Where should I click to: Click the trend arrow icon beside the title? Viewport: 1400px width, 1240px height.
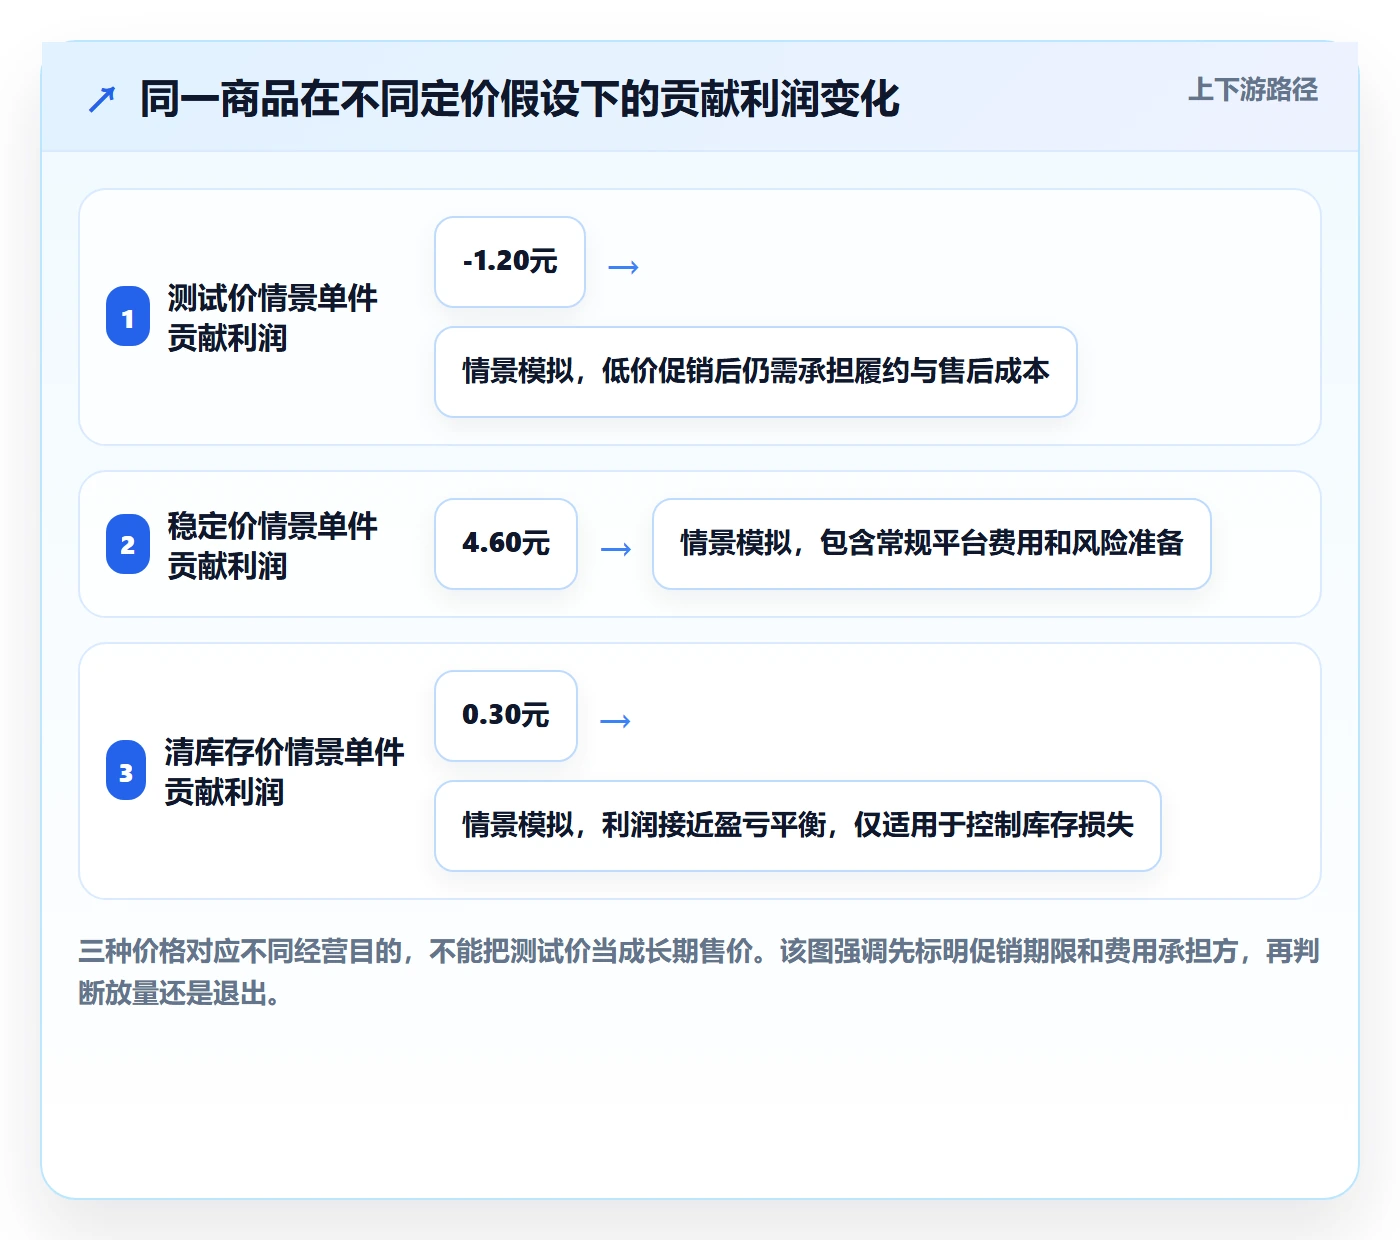pos(102,99)
